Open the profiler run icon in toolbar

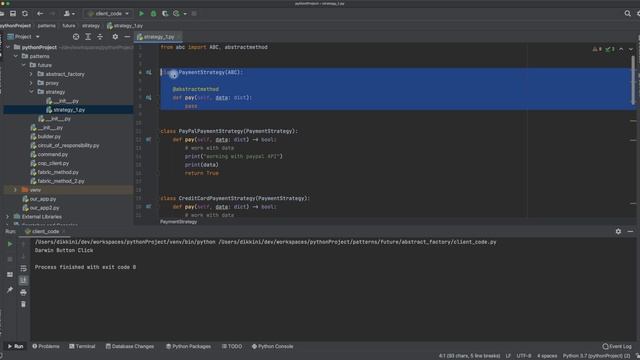tap(176, 13)
